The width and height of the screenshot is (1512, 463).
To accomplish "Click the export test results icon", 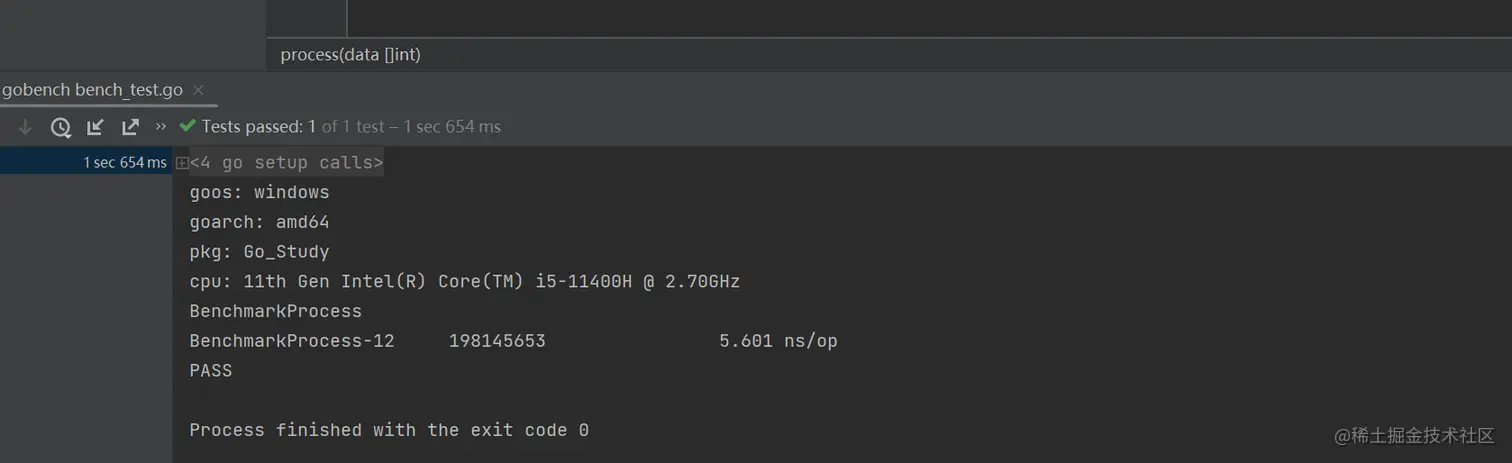I will [x=130, y=127].
